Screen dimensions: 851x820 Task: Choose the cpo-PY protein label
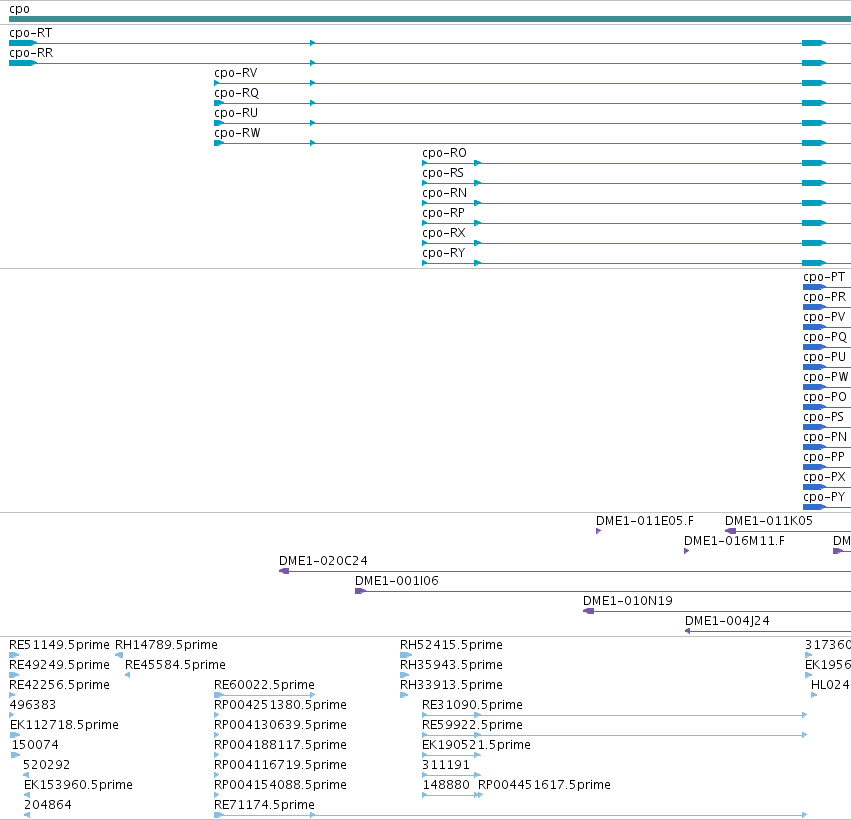point(824,498)
